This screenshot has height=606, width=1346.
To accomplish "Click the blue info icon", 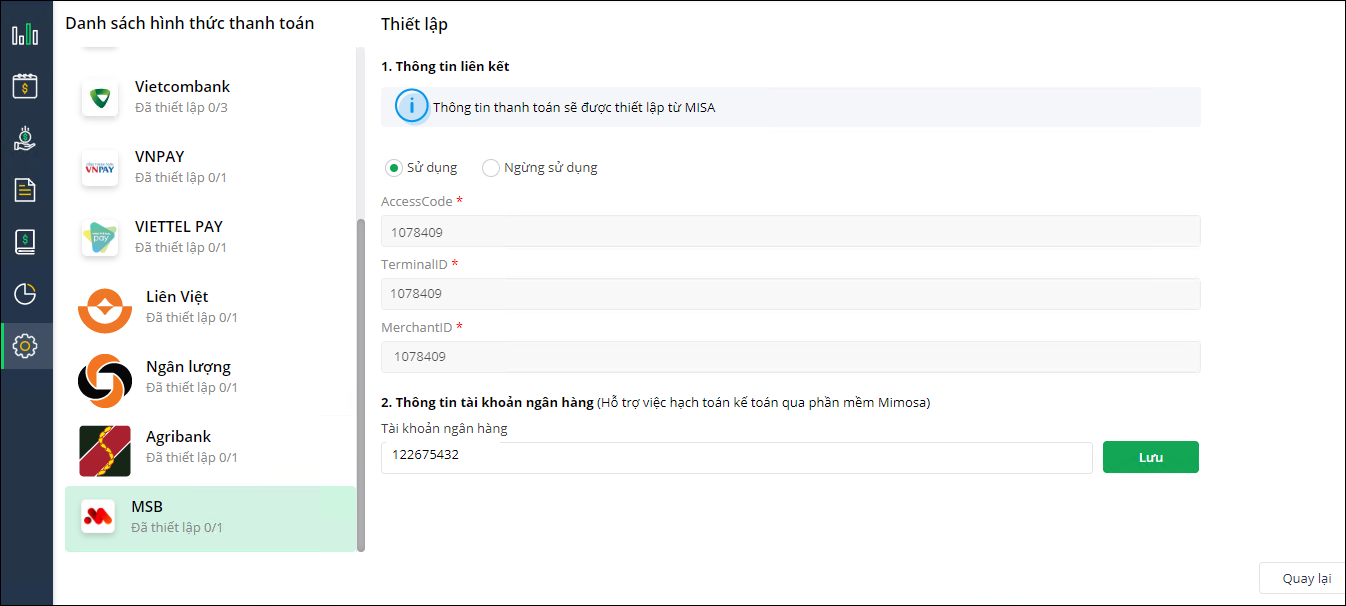I will coord(411,106).
